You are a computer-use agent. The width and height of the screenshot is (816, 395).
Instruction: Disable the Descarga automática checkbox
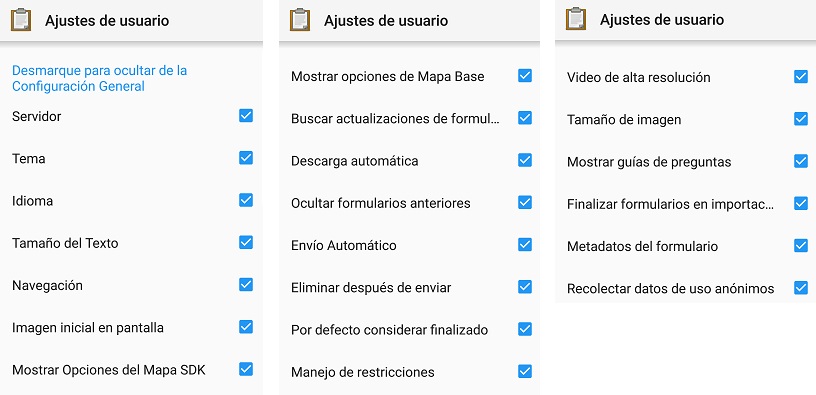tap(525, 160)
